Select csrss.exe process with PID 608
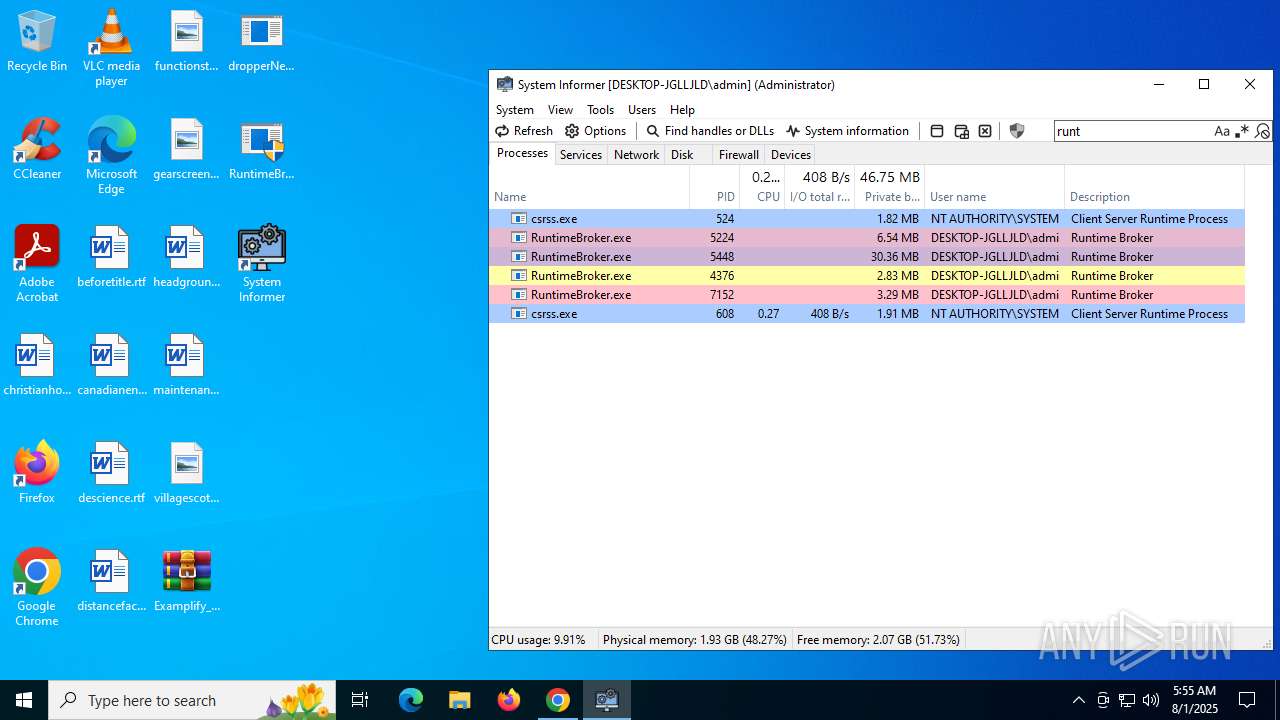The width and height of the screenshot is (1280, 720). tap(867, 314)
